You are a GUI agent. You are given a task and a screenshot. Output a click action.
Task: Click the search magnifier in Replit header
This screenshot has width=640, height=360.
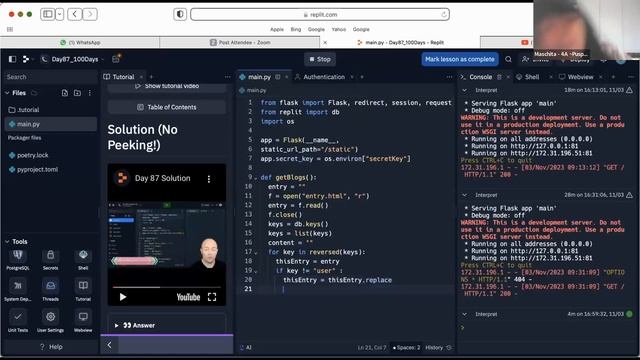click(508, 59)
